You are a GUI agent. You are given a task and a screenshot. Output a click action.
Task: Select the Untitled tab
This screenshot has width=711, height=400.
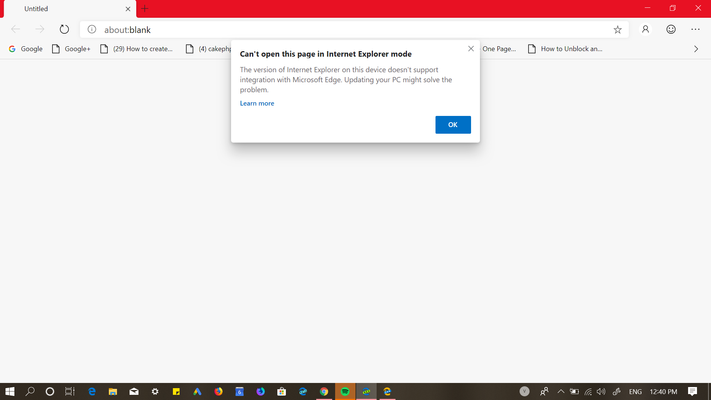[70, 9]
